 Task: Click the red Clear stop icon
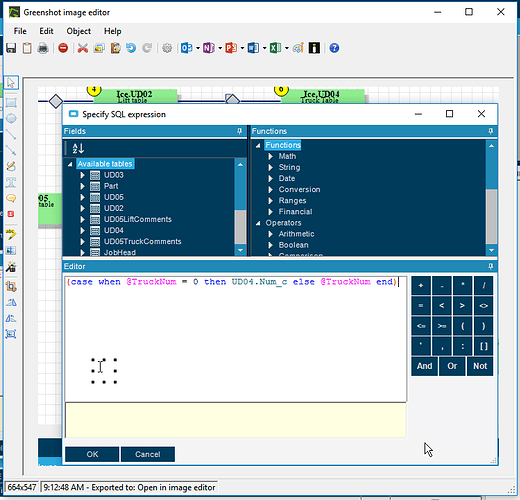63,48
